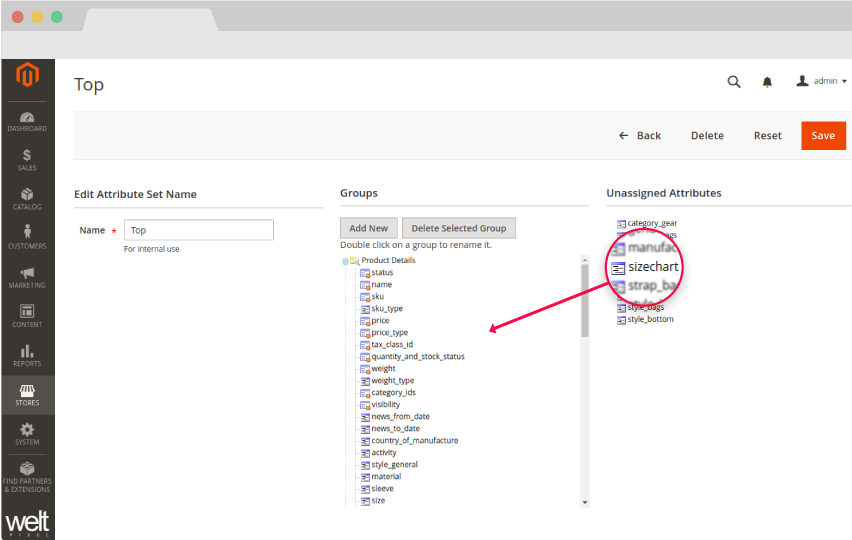Click the groups list scrollbar

point(585,300)
